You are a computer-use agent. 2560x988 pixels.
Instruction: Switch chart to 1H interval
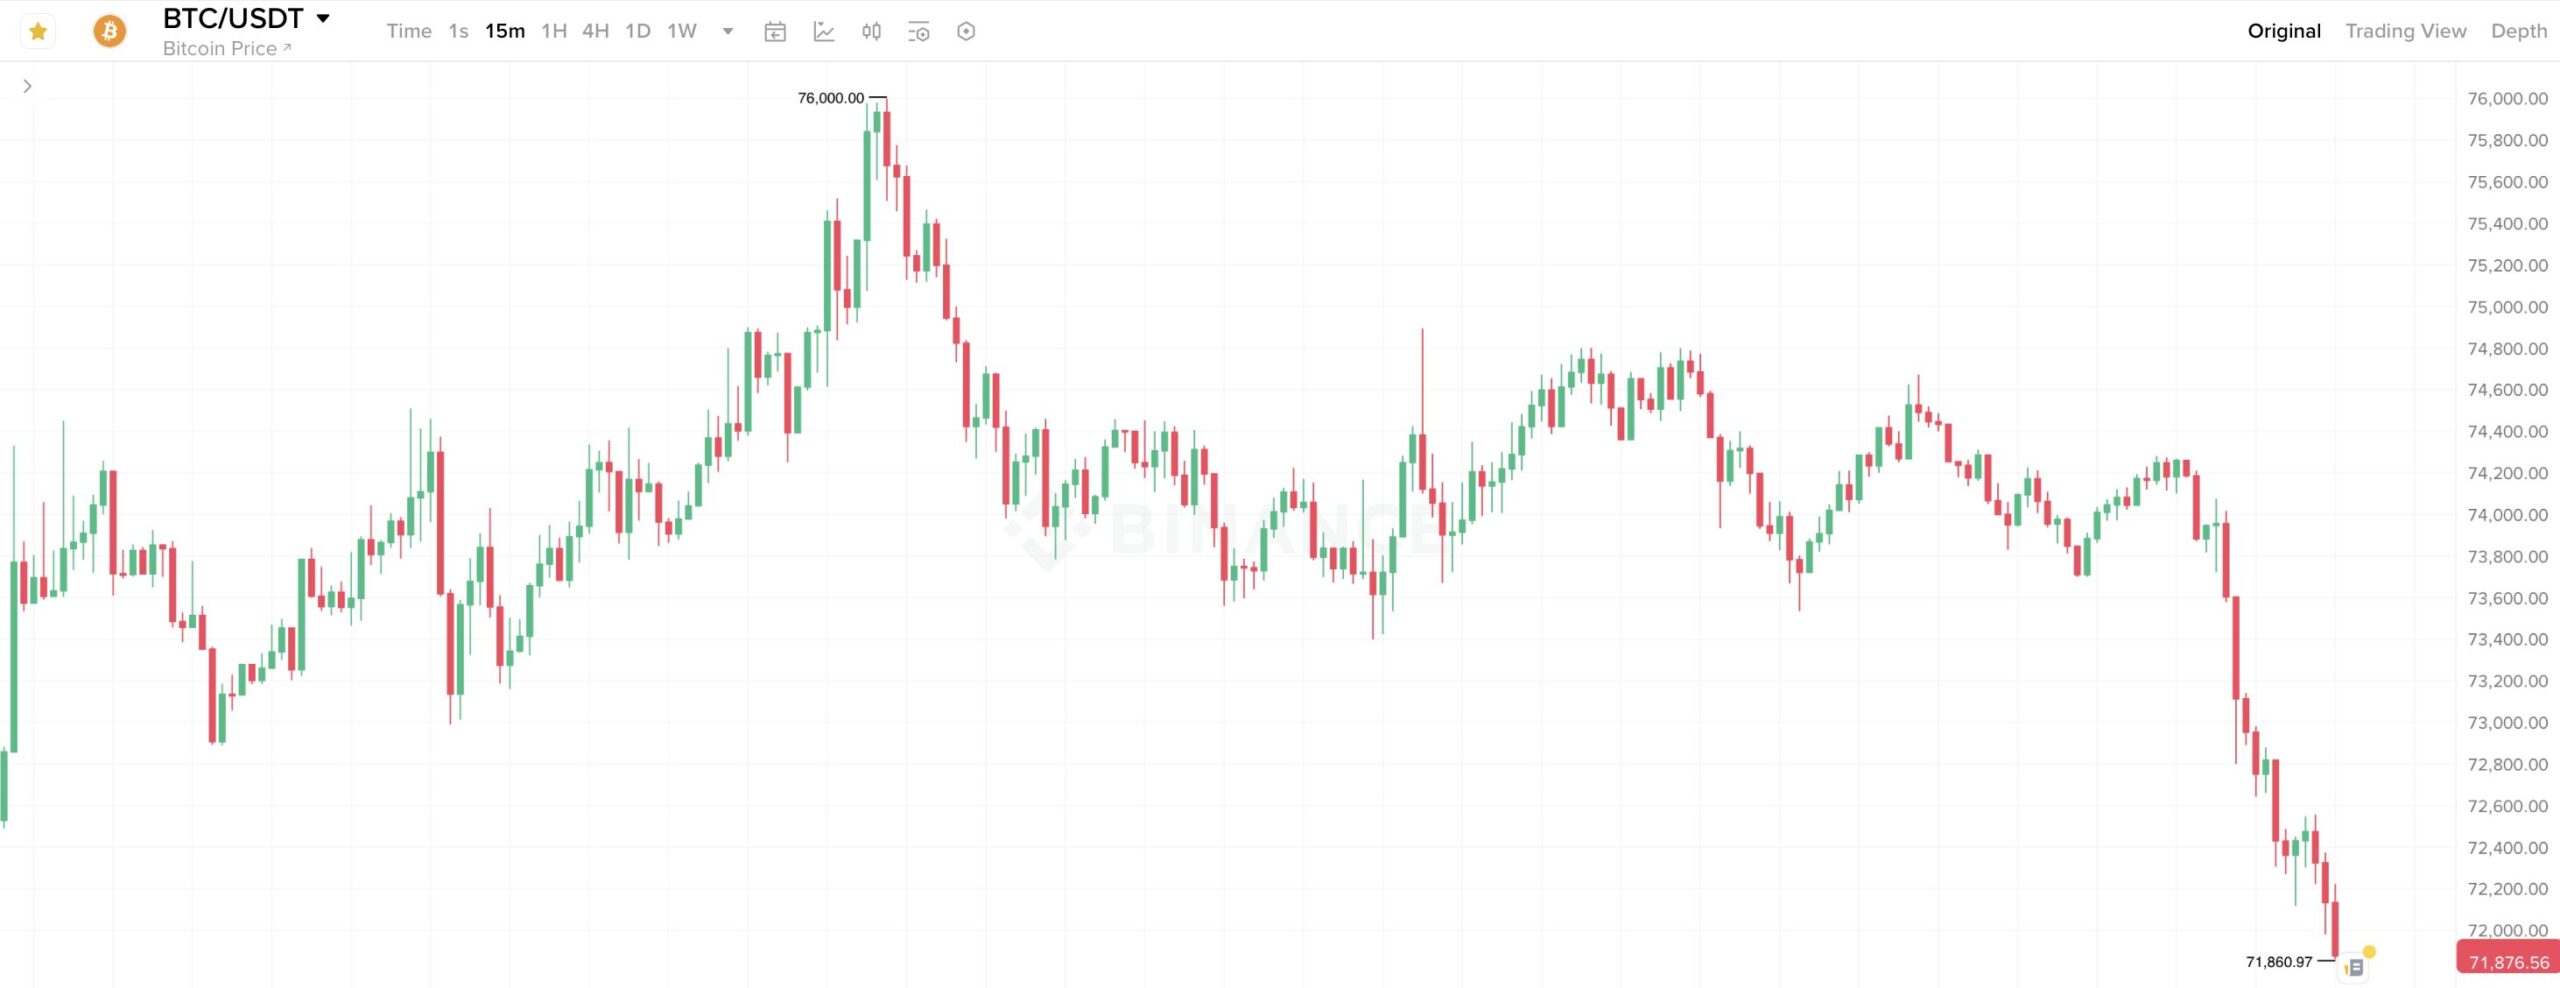pos(554,31)
